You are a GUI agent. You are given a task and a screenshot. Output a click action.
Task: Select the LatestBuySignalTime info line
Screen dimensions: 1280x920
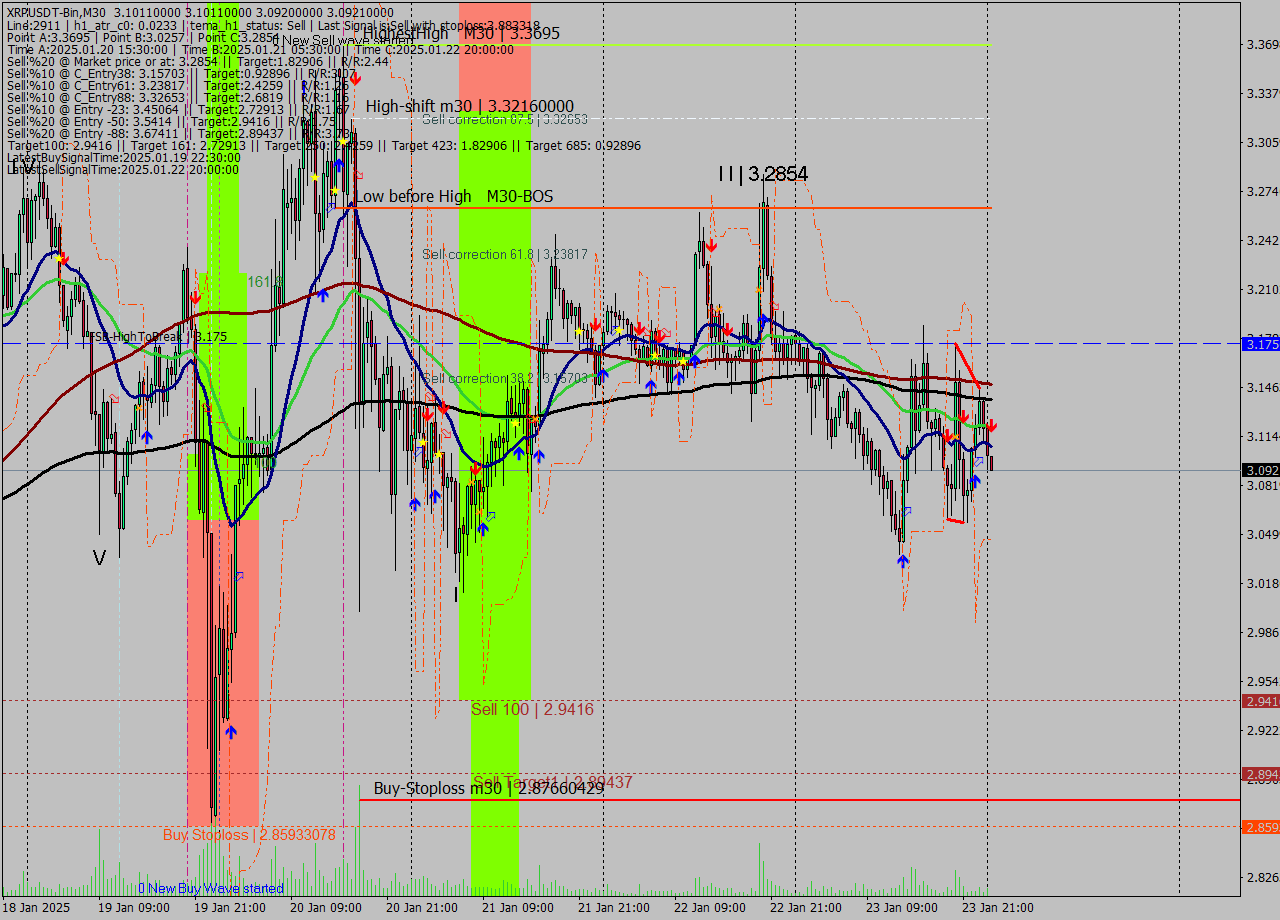(x=123, y=158)
